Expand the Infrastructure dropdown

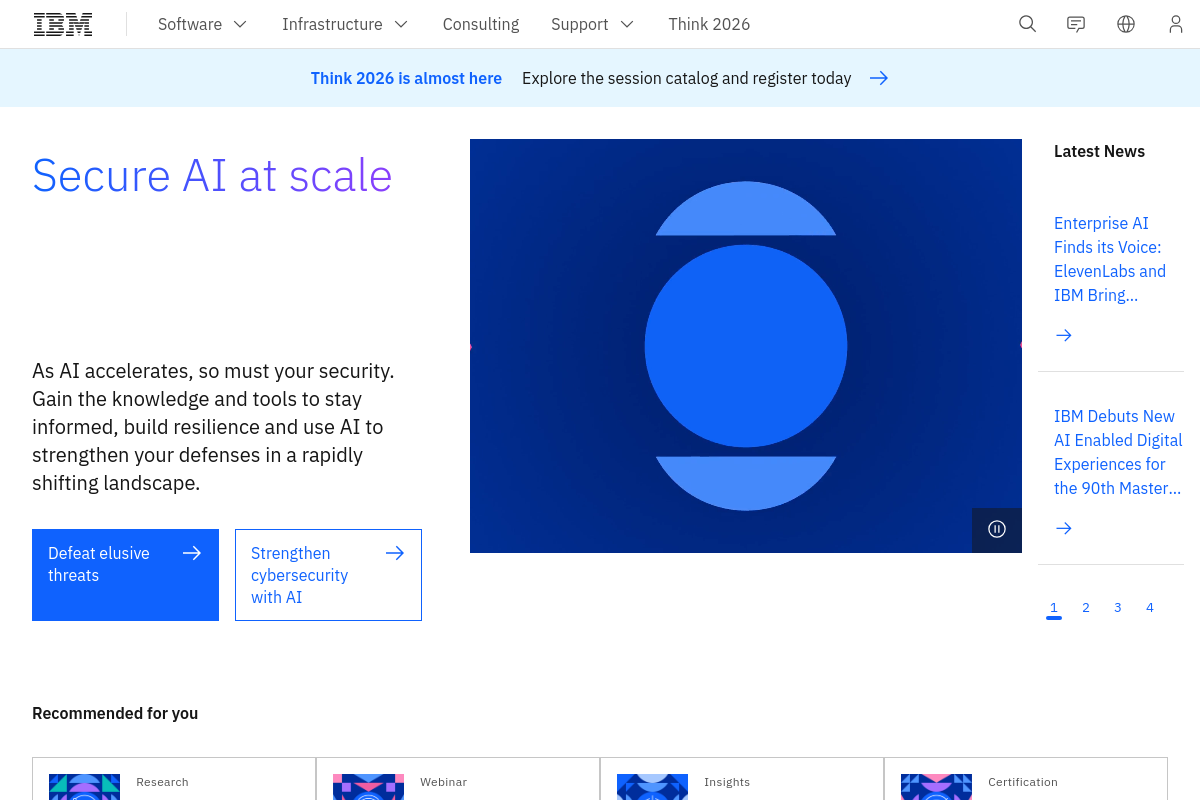[345, 24]
